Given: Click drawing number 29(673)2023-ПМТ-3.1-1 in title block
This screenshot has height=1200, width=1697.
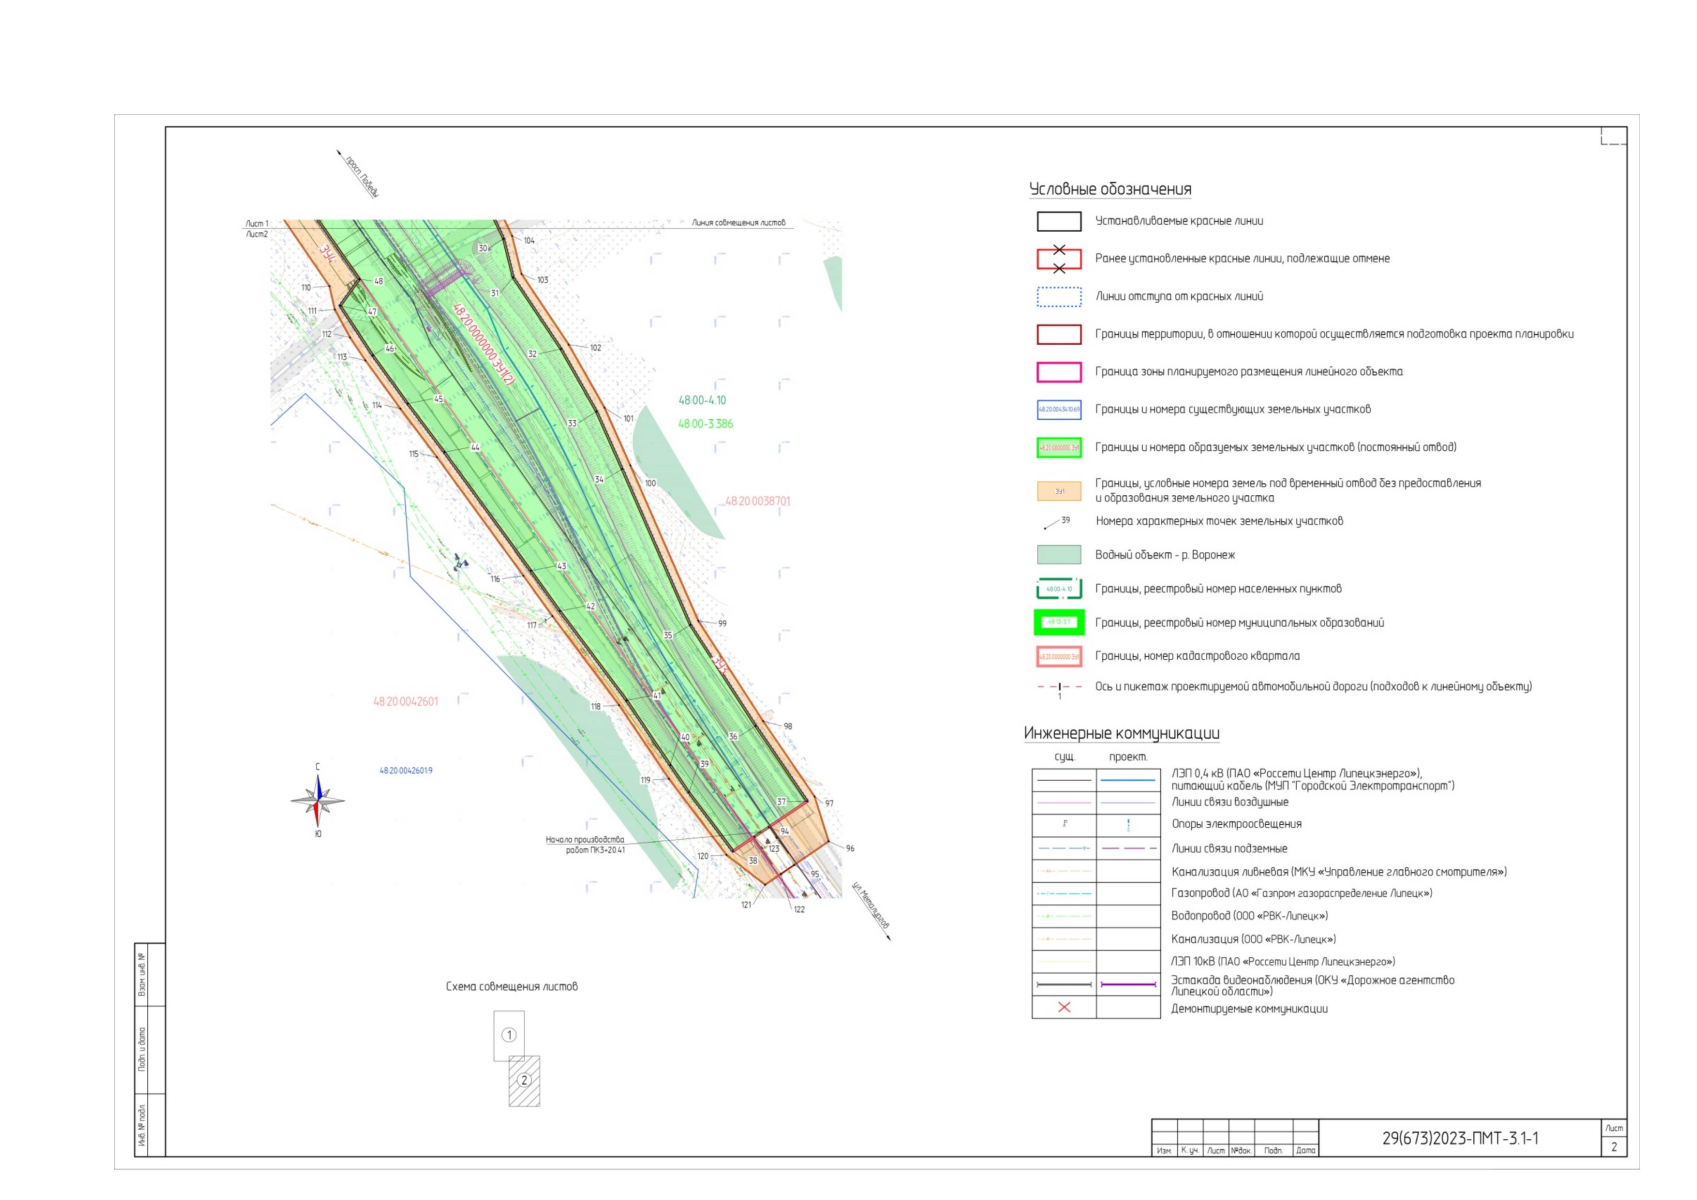Looking at the screenshot, I should click(x=1460, y=1138).
